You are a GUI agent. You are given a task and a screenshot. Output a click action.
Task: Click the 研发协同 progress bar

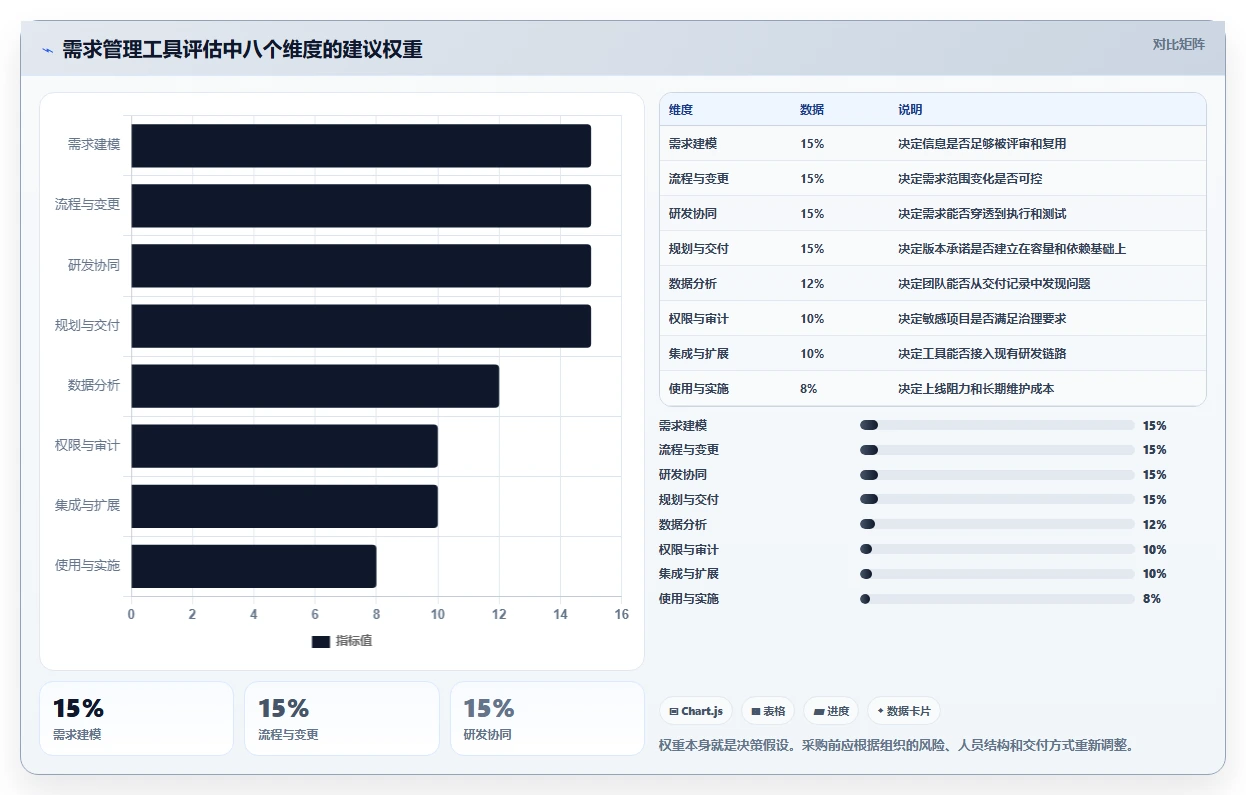click(997, 475)
